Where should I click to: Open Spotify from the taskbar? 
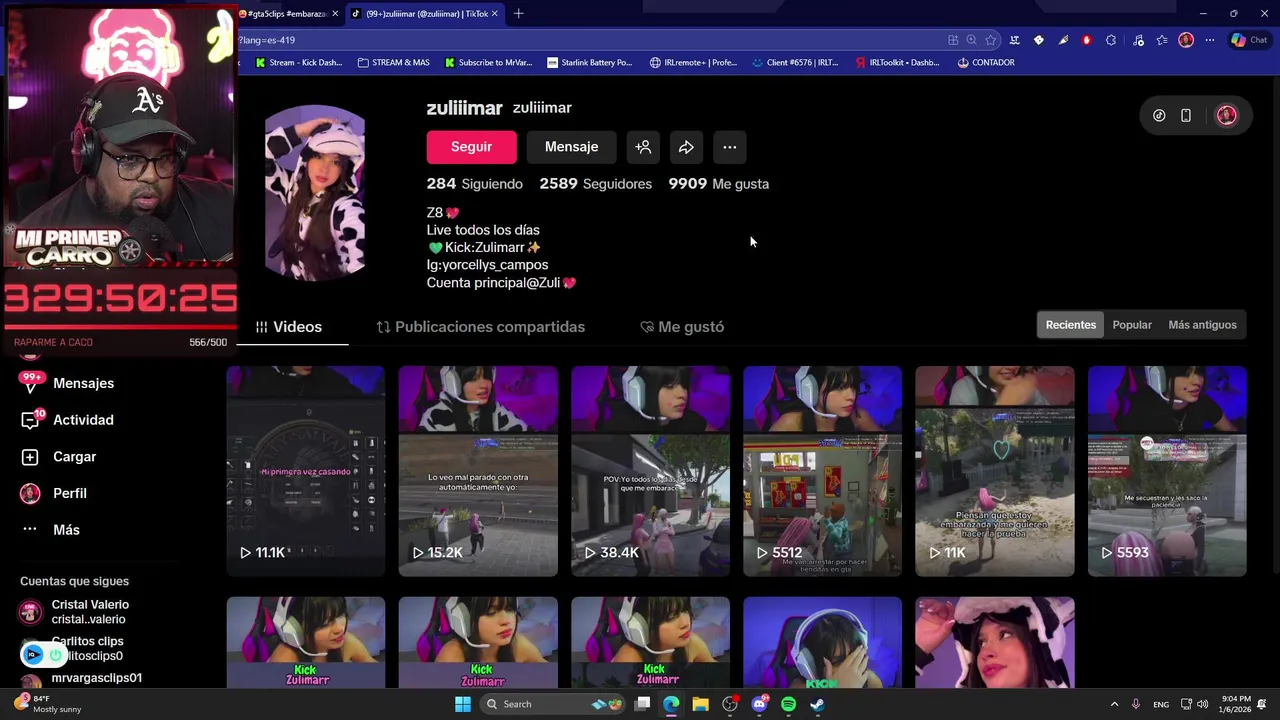click(x=788, y=704)
